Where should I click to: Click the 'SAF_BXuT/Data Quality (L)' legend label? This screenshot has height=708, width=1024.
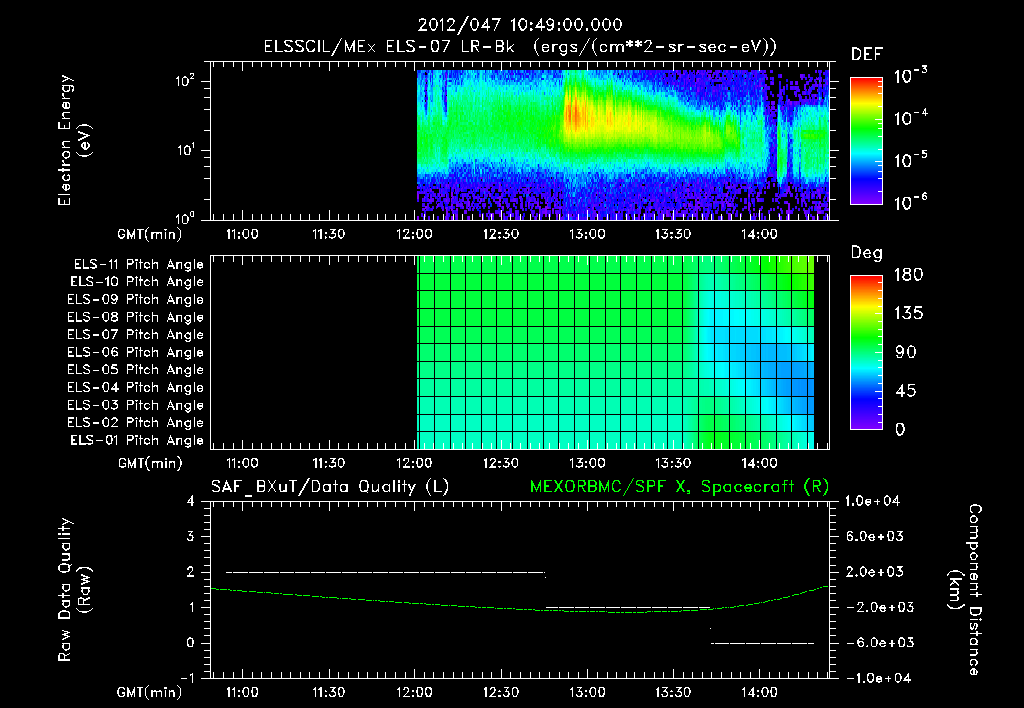[330, 487]
